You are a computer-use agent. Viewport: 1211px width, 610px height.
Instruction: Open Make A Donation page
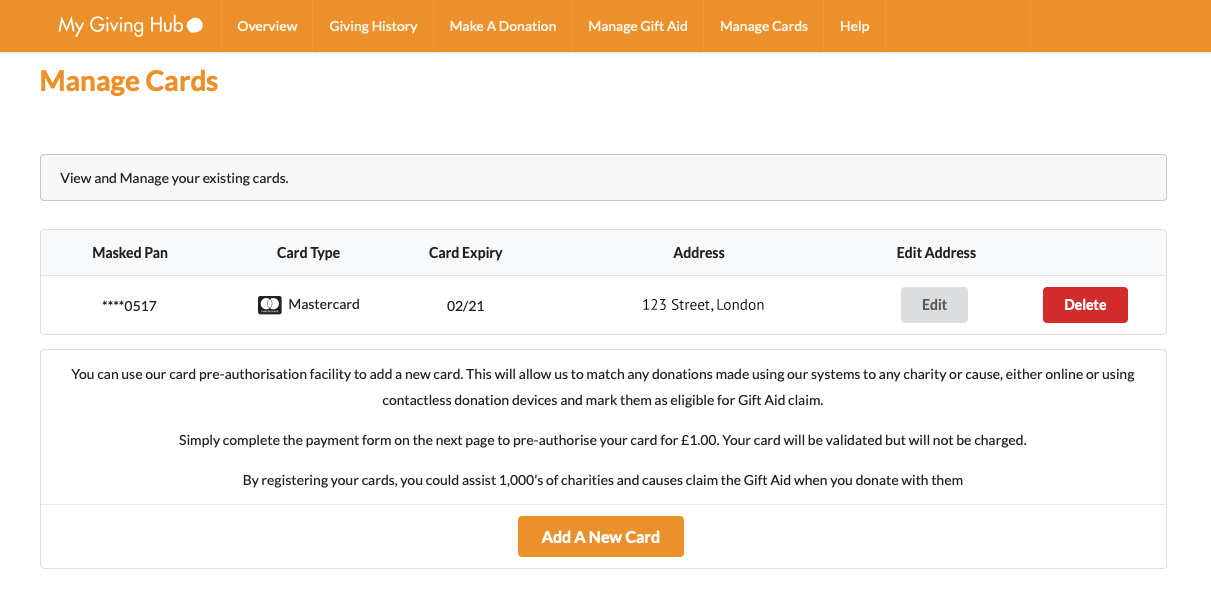503,26
